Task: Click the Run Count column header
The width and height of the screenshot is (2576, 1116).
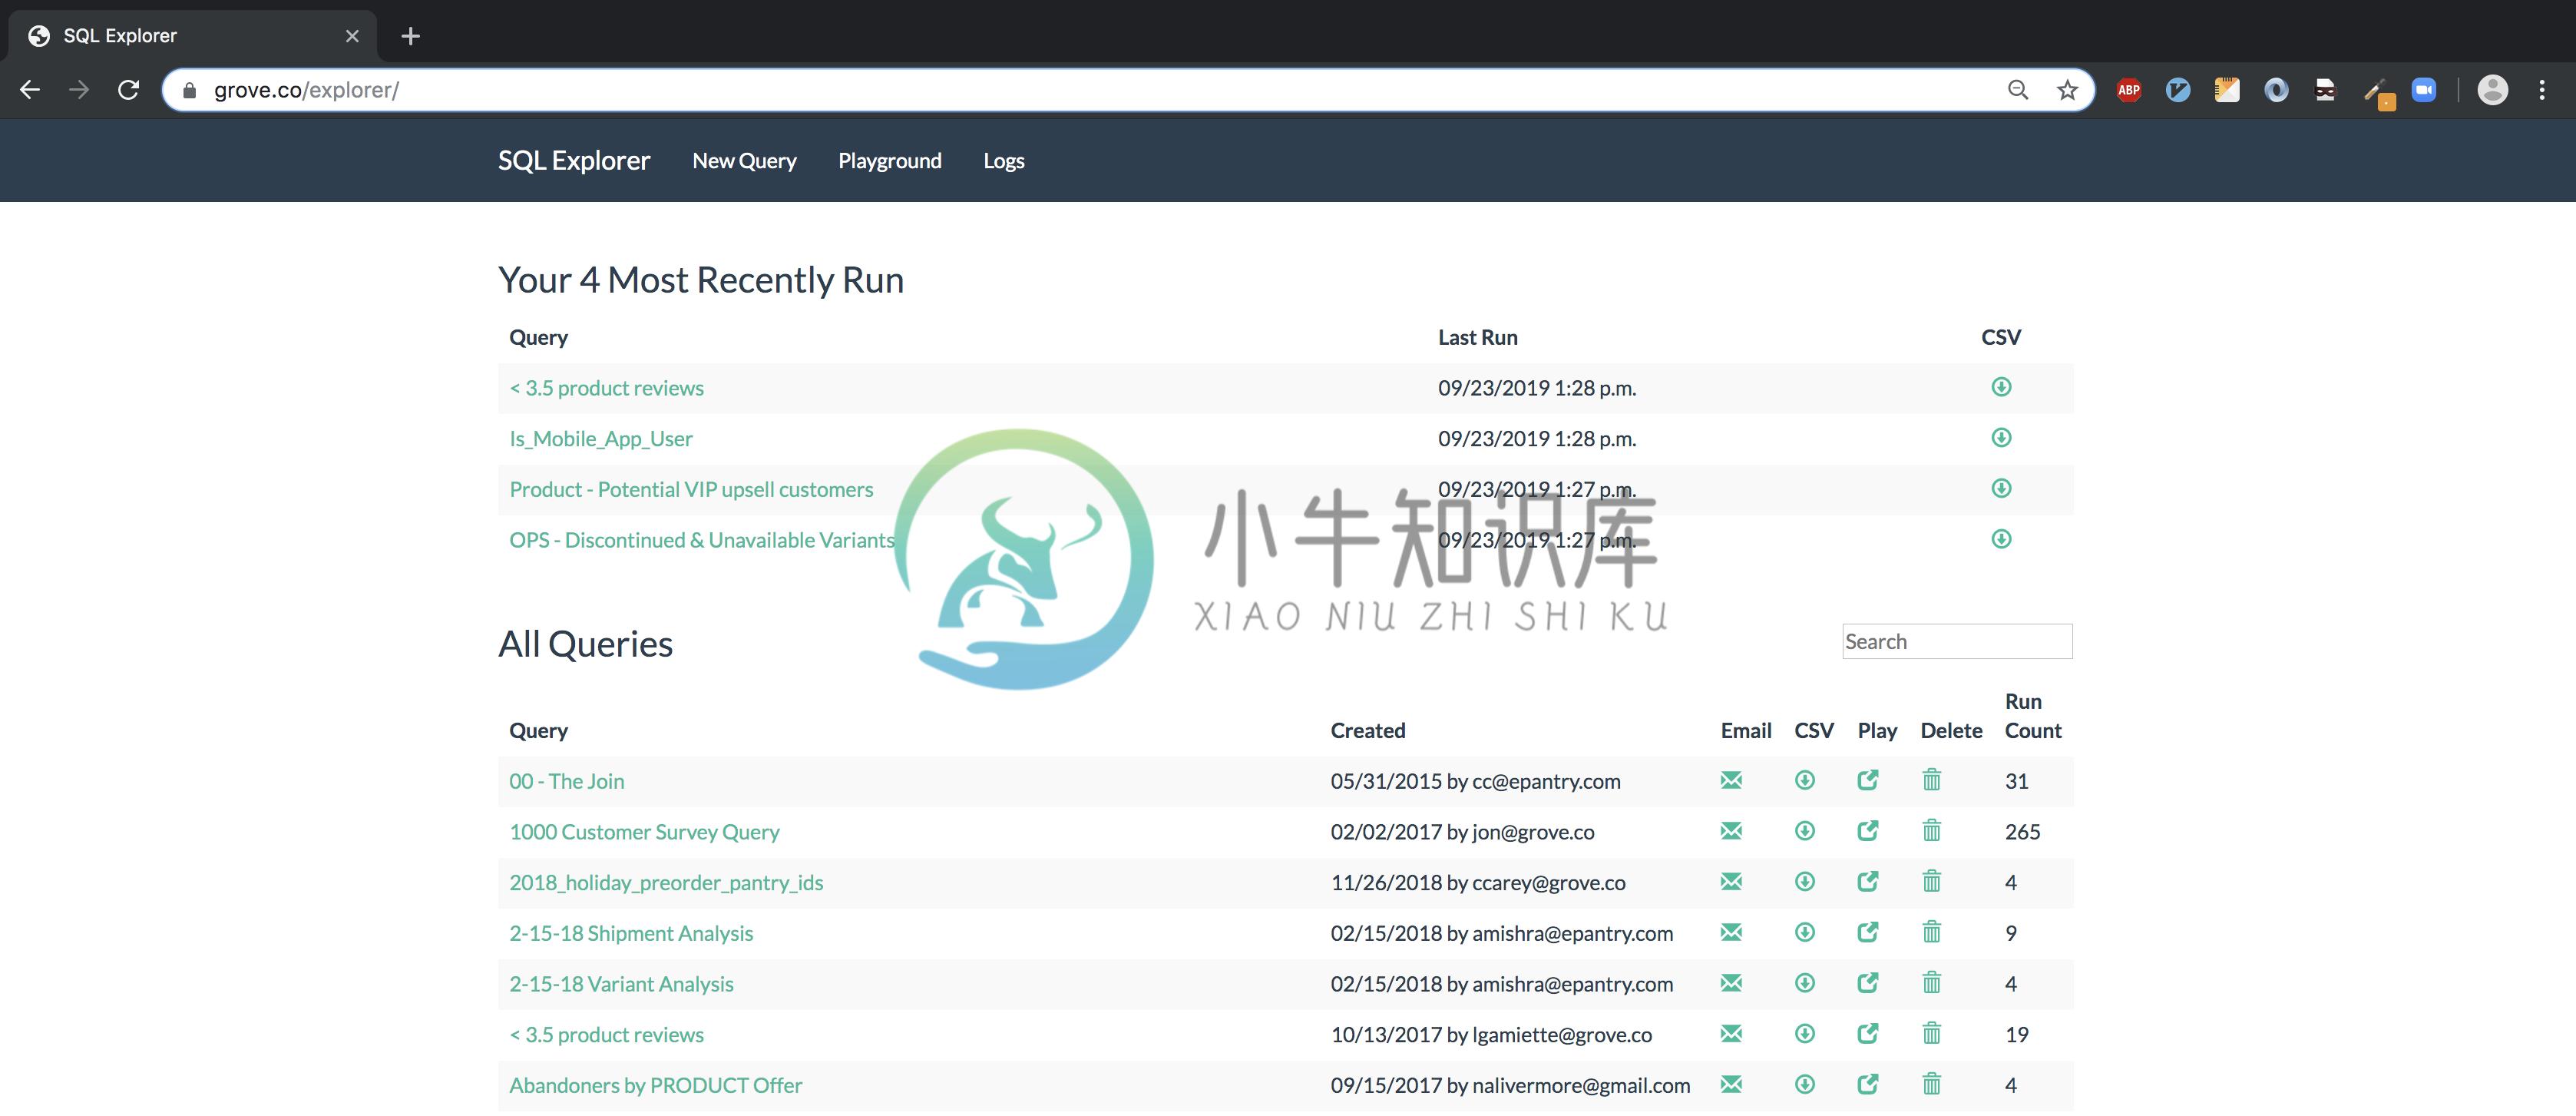Action: tap(2033, 716)
